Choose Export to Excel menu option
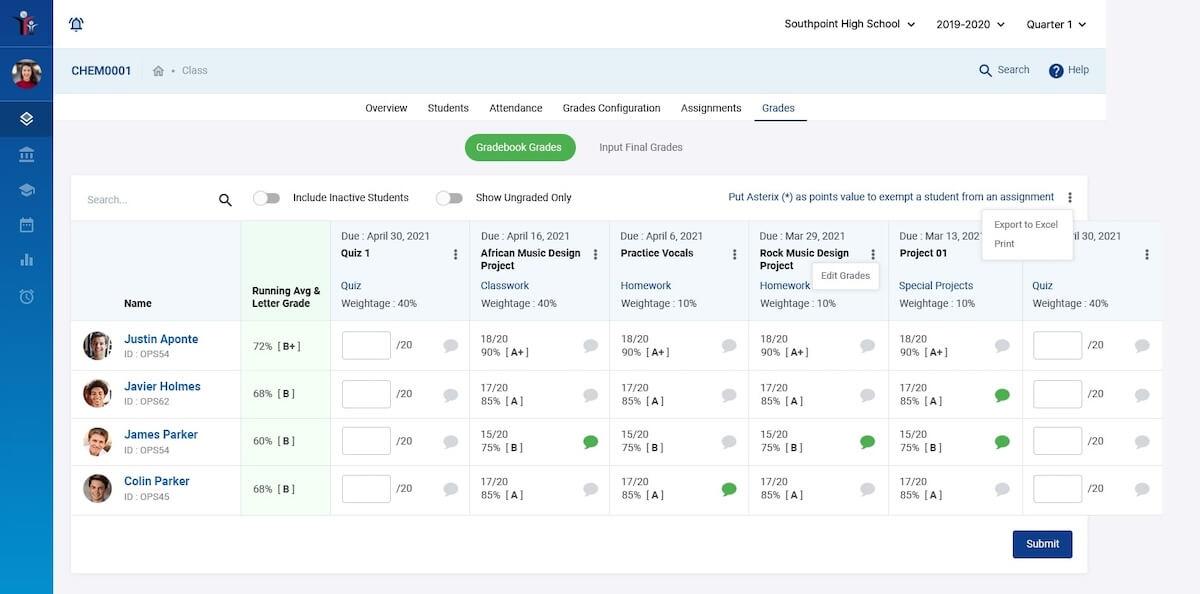The height and width of the screenshot is (594, 1200). 1026,225
